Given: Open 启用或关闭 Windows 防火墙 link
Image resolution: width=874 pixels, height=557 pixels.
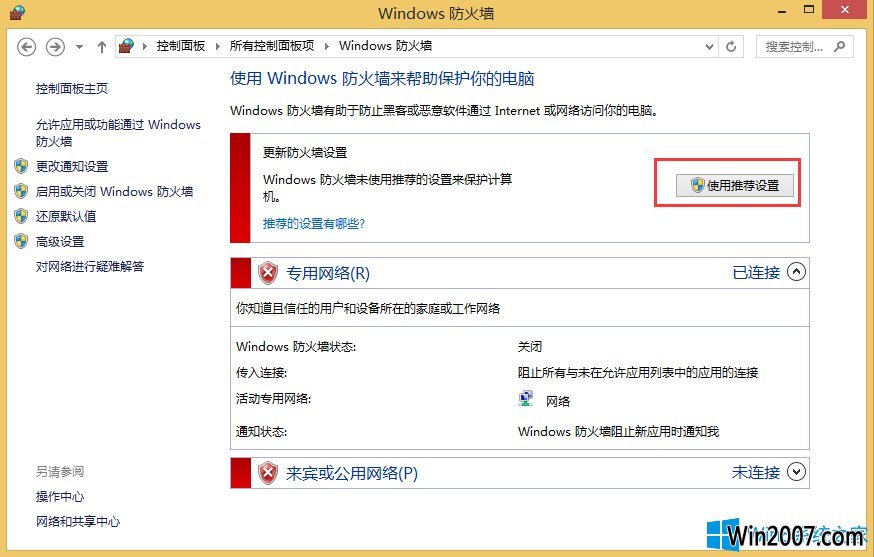Looking at the screenshot, I should [114, 191].
